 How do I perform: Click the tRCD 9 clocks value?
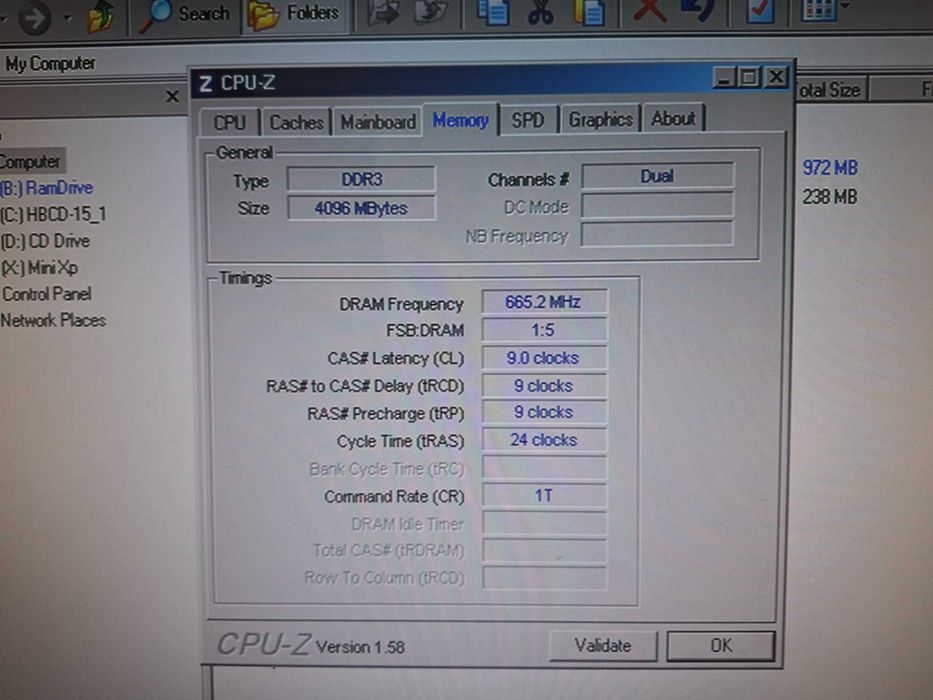(544, 386)
